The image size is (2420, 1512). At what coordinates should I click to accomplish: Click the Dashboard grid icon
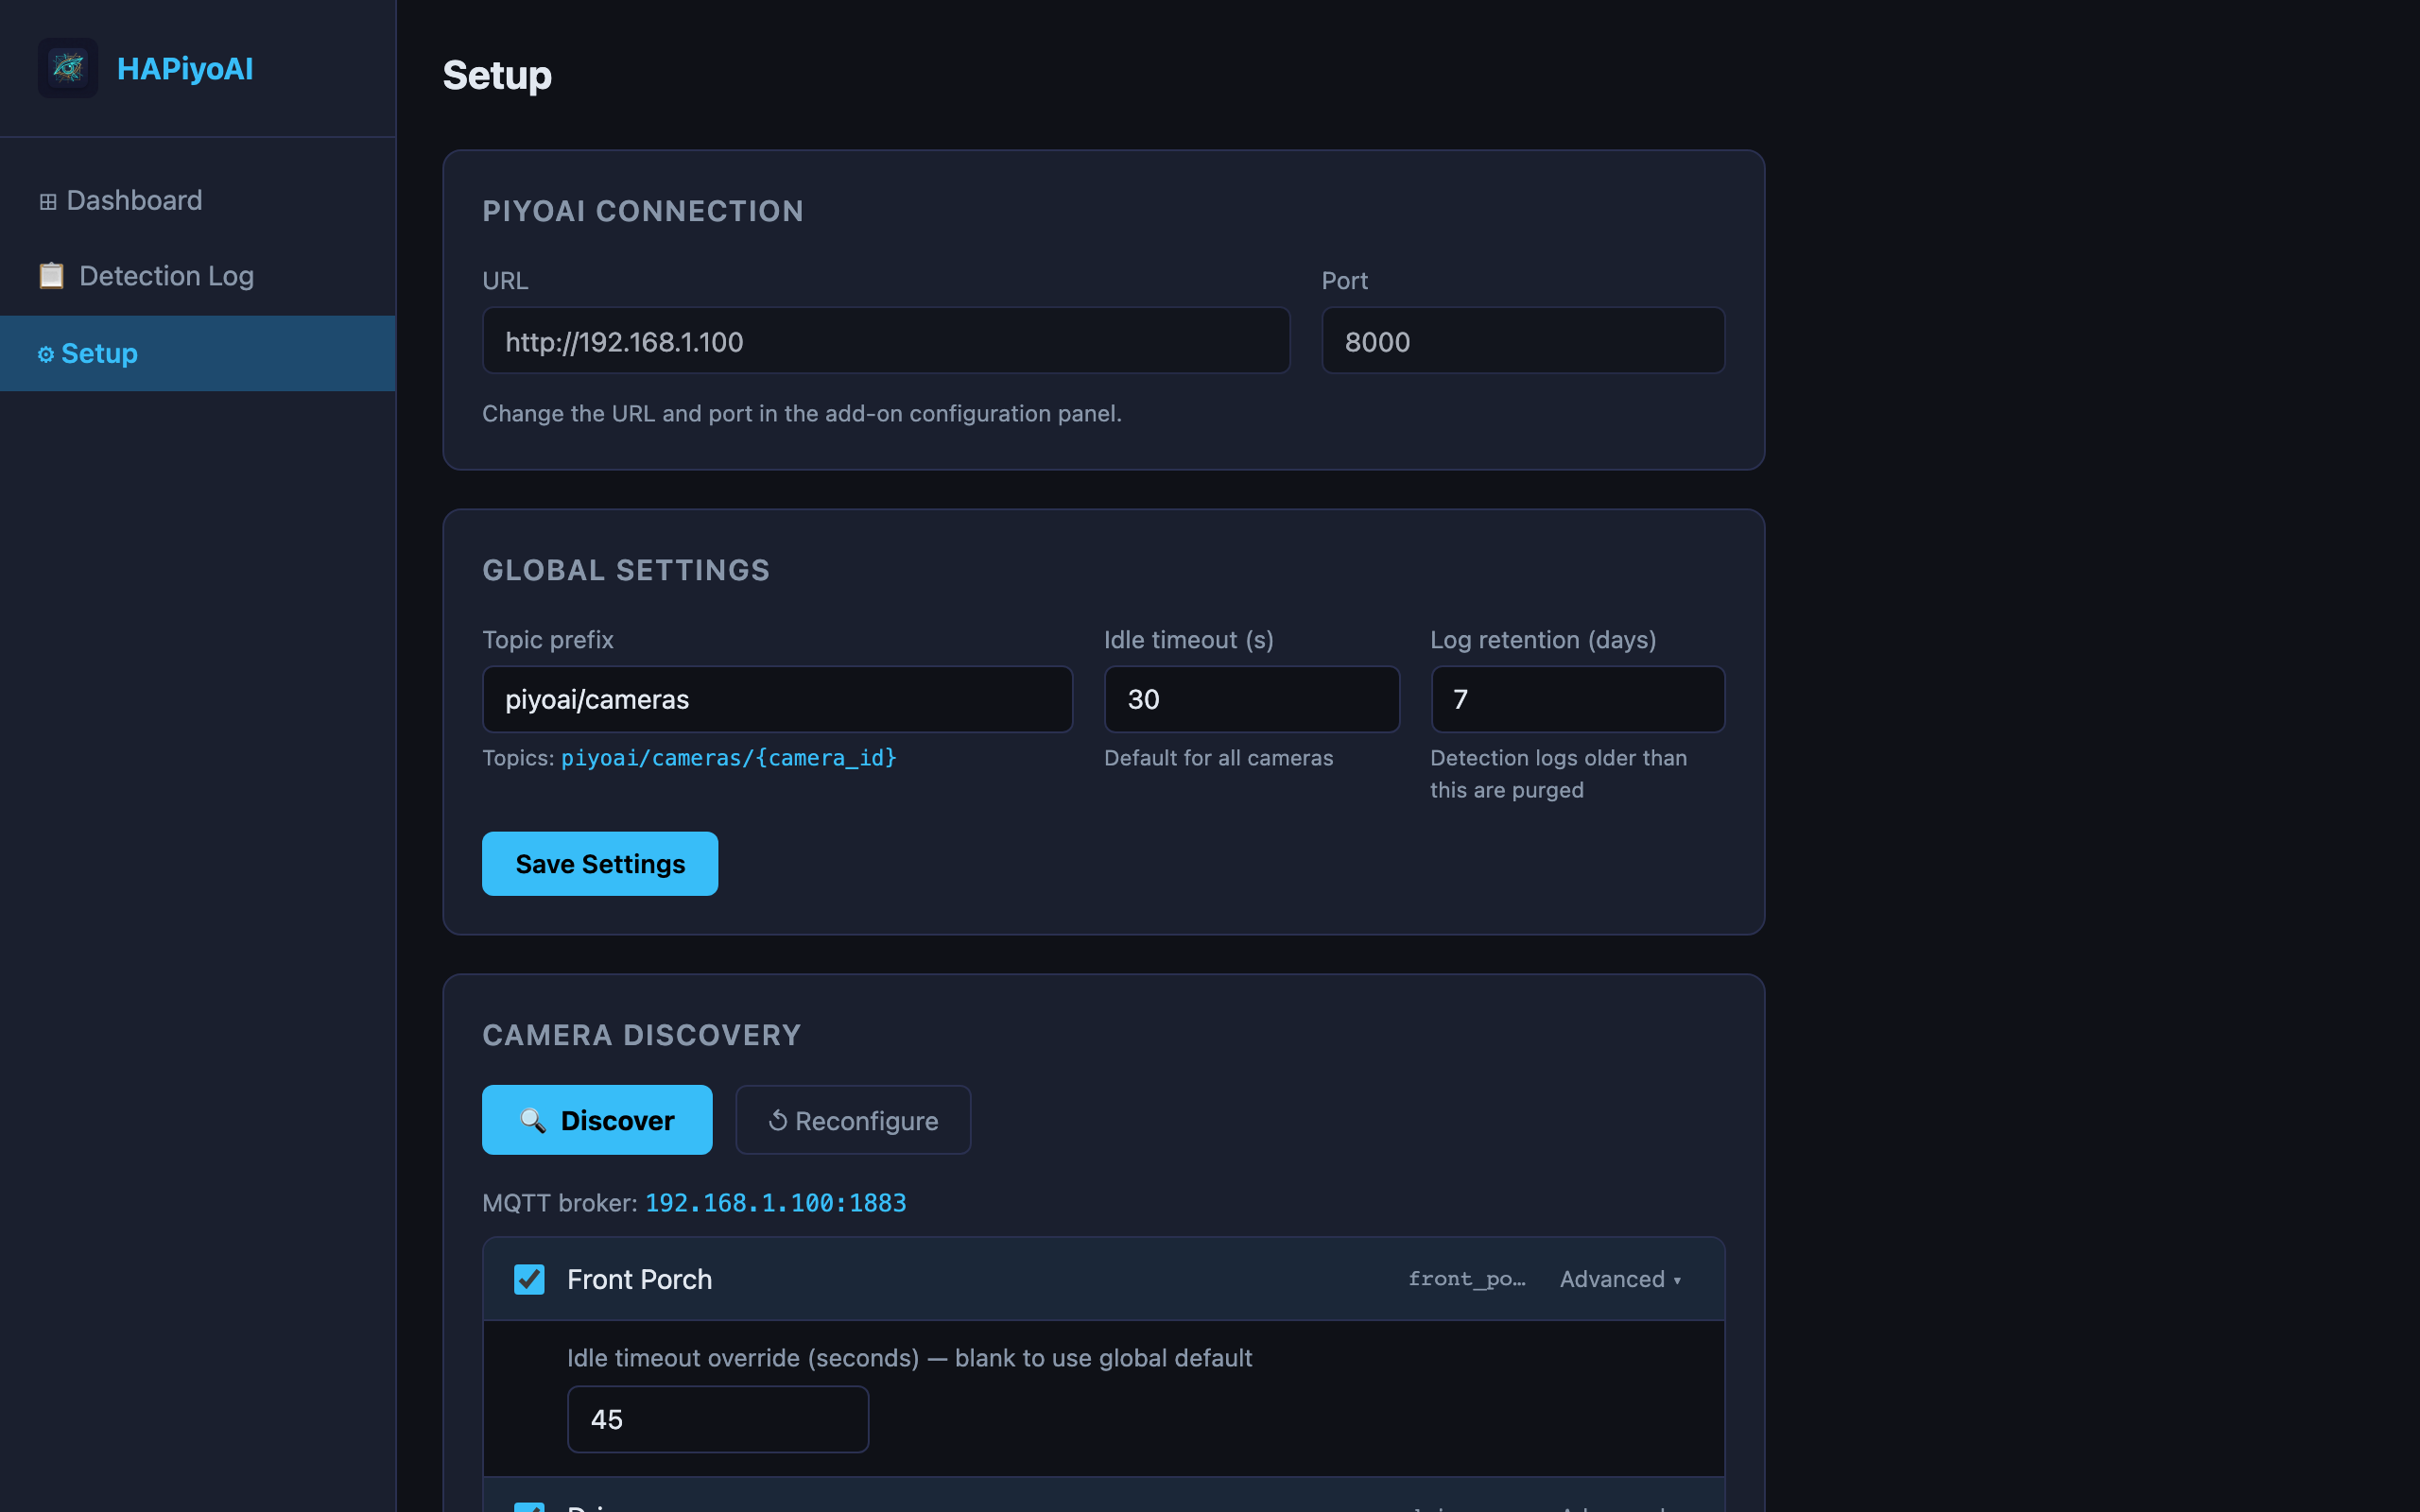[48, 202]
